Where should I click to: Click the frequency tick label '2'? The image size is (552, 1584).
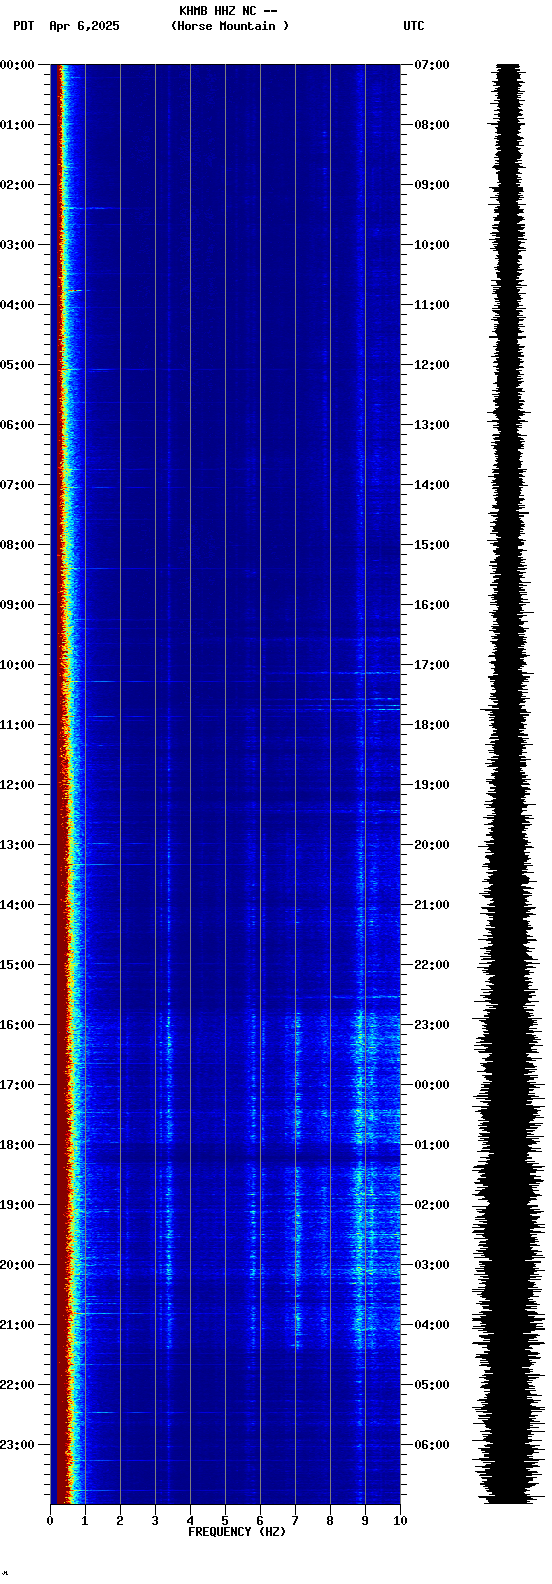pyautogui.click(x=120, y=1521)
